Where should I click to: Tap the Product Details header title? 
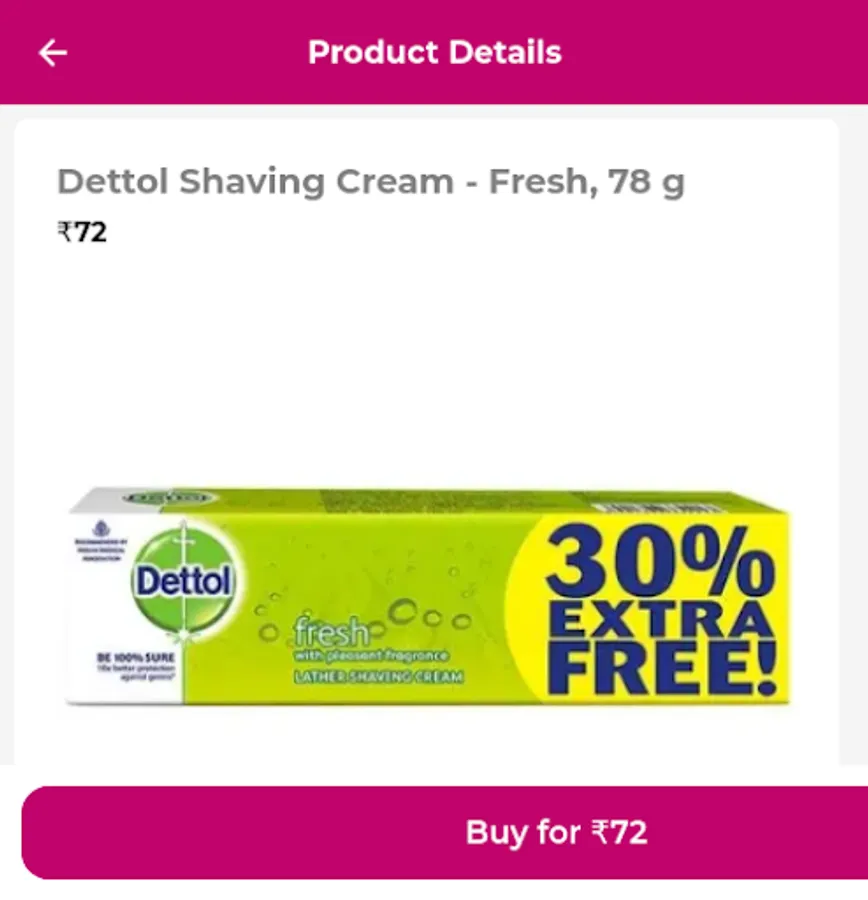pos(435,52)
